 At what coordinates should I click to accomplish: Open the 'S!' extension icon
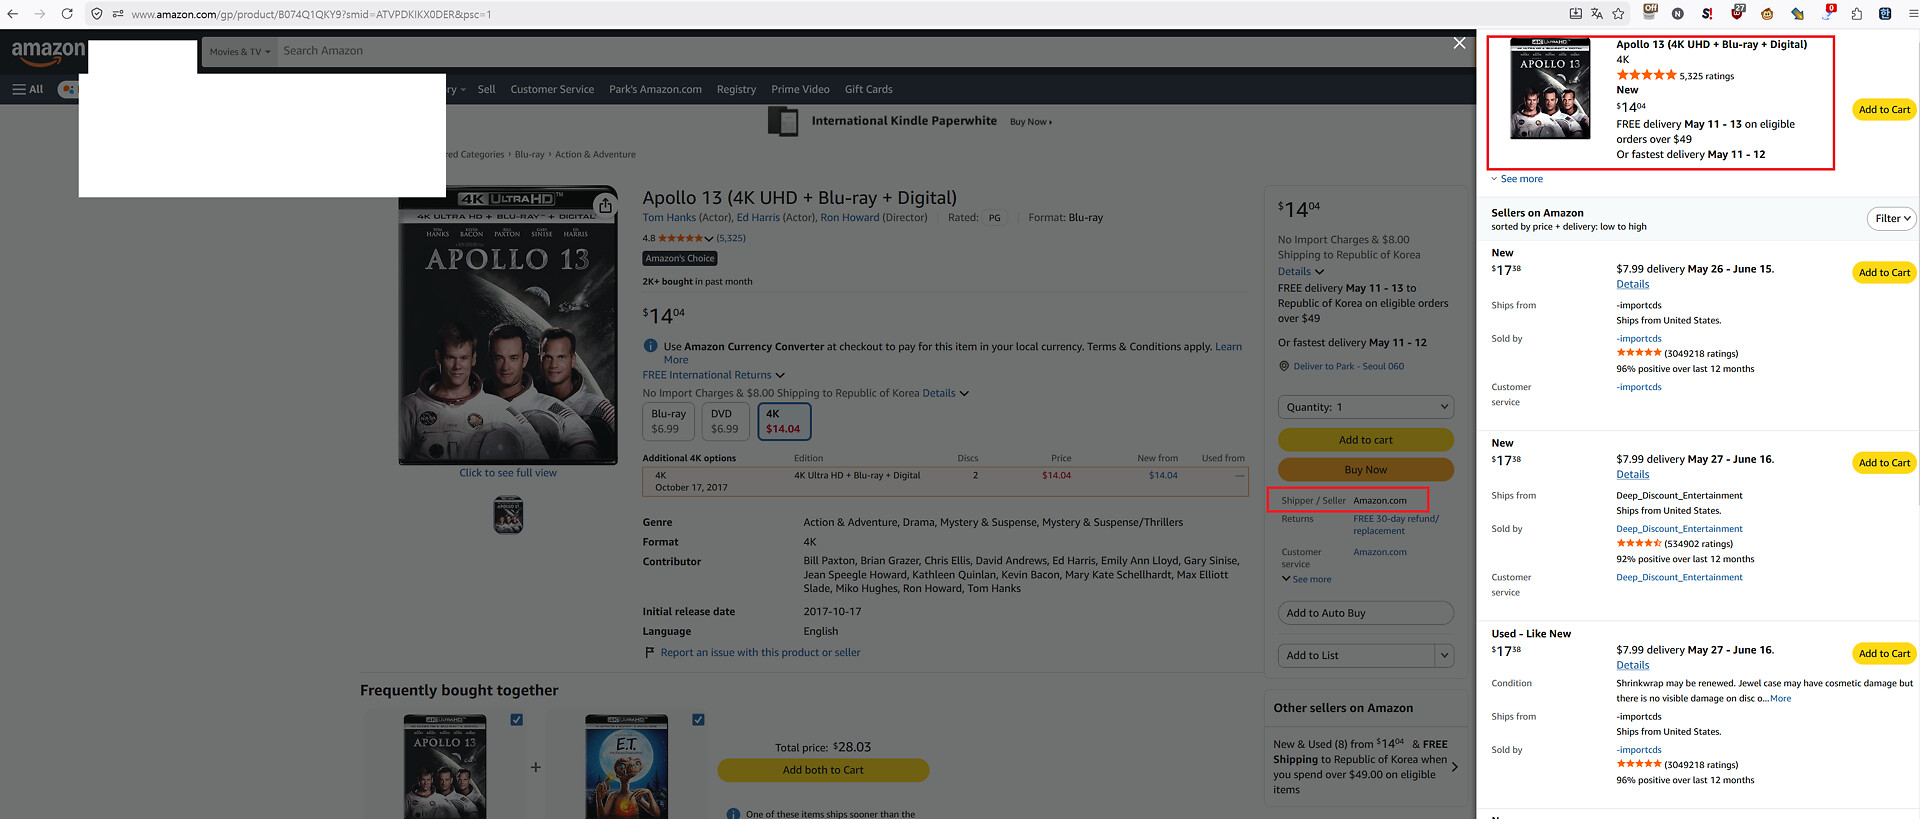click(1707, 14)
